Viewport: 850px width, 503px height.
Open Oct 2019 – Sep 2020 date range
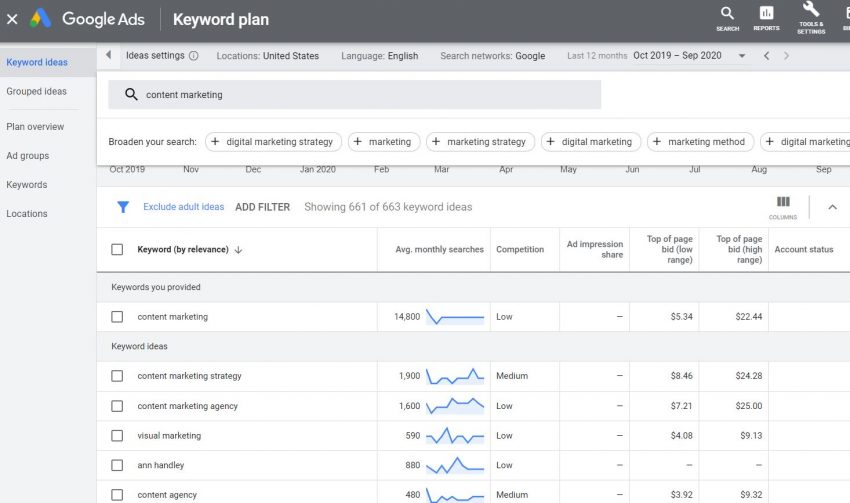[677, 56]
